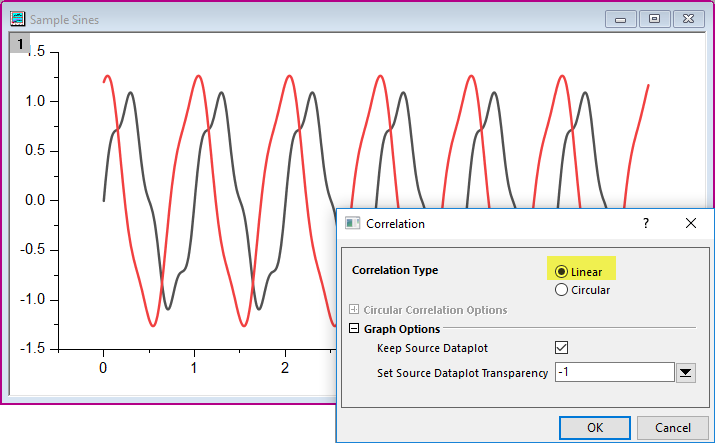
Task: Open the Source Dataplot Transparency dropdown
Action: (x=686, y=373)
